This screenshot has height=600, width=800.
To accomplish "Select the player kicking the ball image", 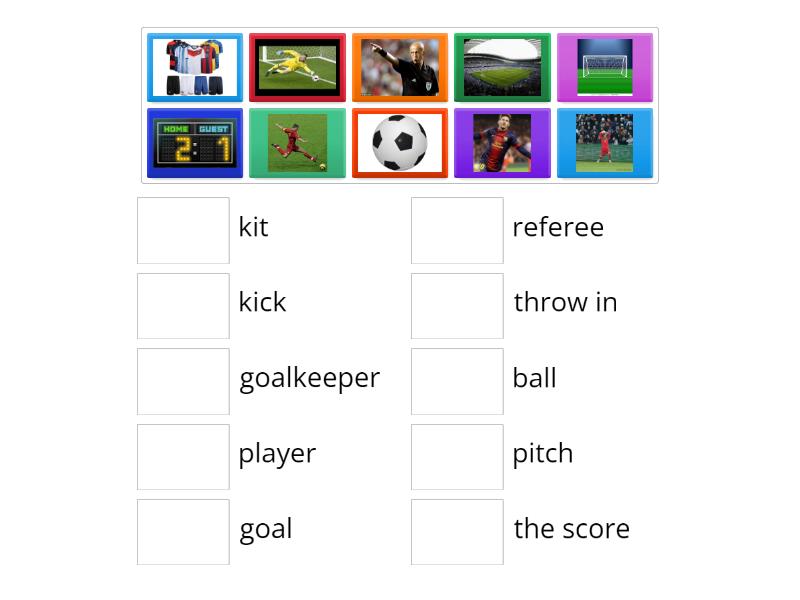I will [x=297, y=142].
